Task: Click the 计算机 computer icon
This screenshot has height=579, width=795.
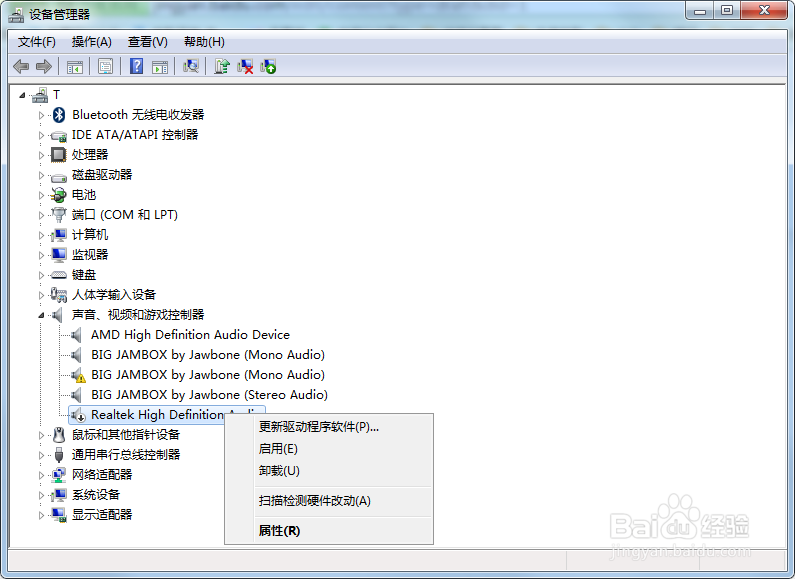Action: (59, 235)
